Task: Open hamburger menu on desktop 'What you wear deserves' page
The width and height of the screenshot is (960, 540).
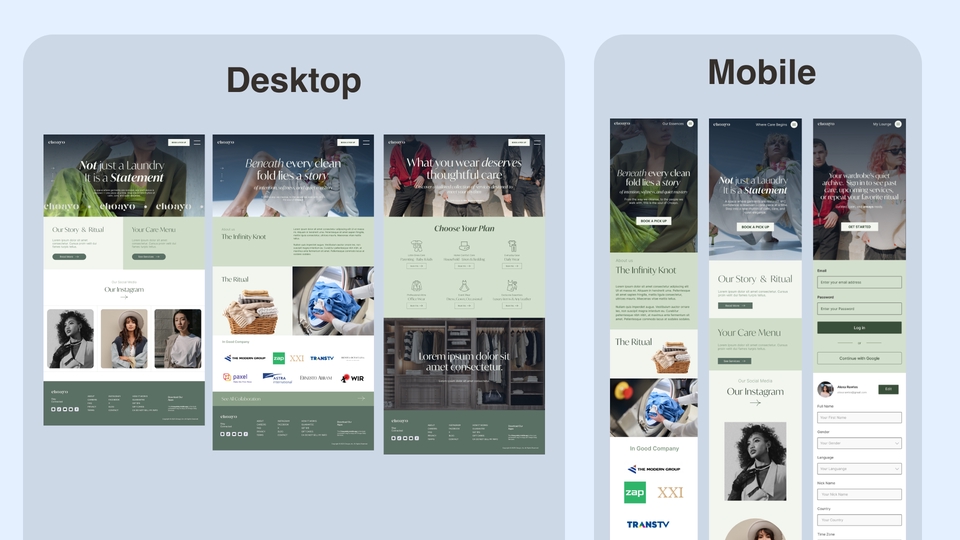Action: coord(537,142)
